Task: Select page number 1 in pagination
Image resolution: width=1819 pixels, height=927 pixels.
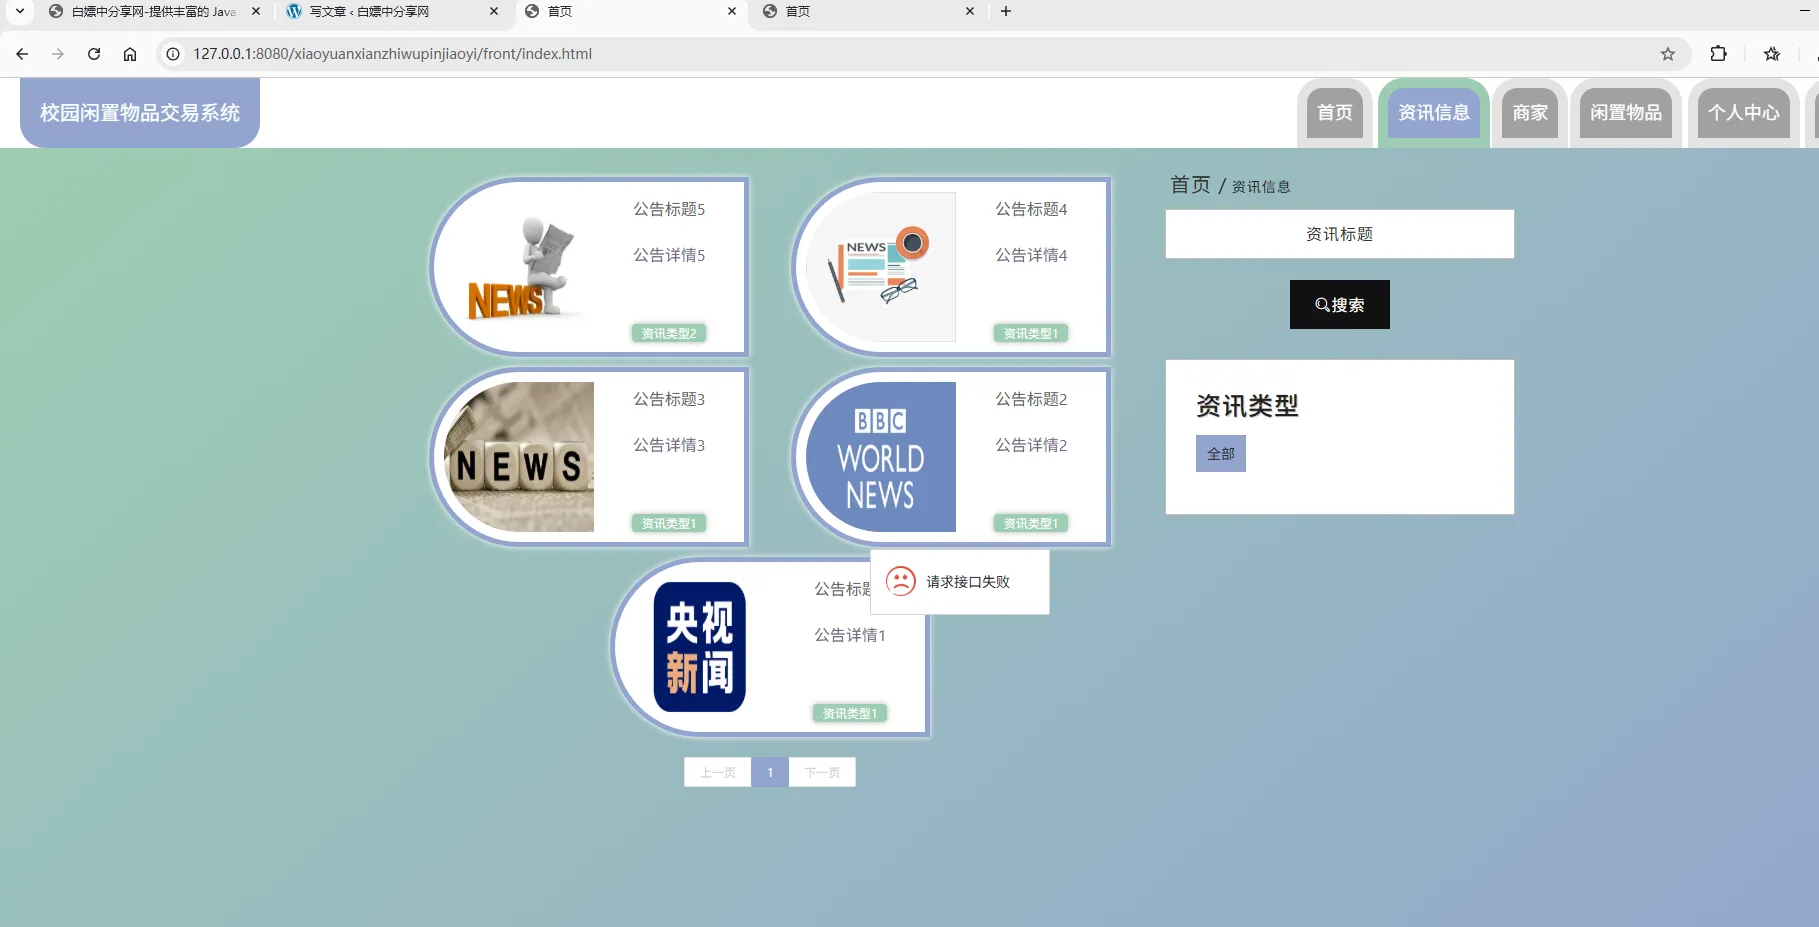Action: pos(770,771)
